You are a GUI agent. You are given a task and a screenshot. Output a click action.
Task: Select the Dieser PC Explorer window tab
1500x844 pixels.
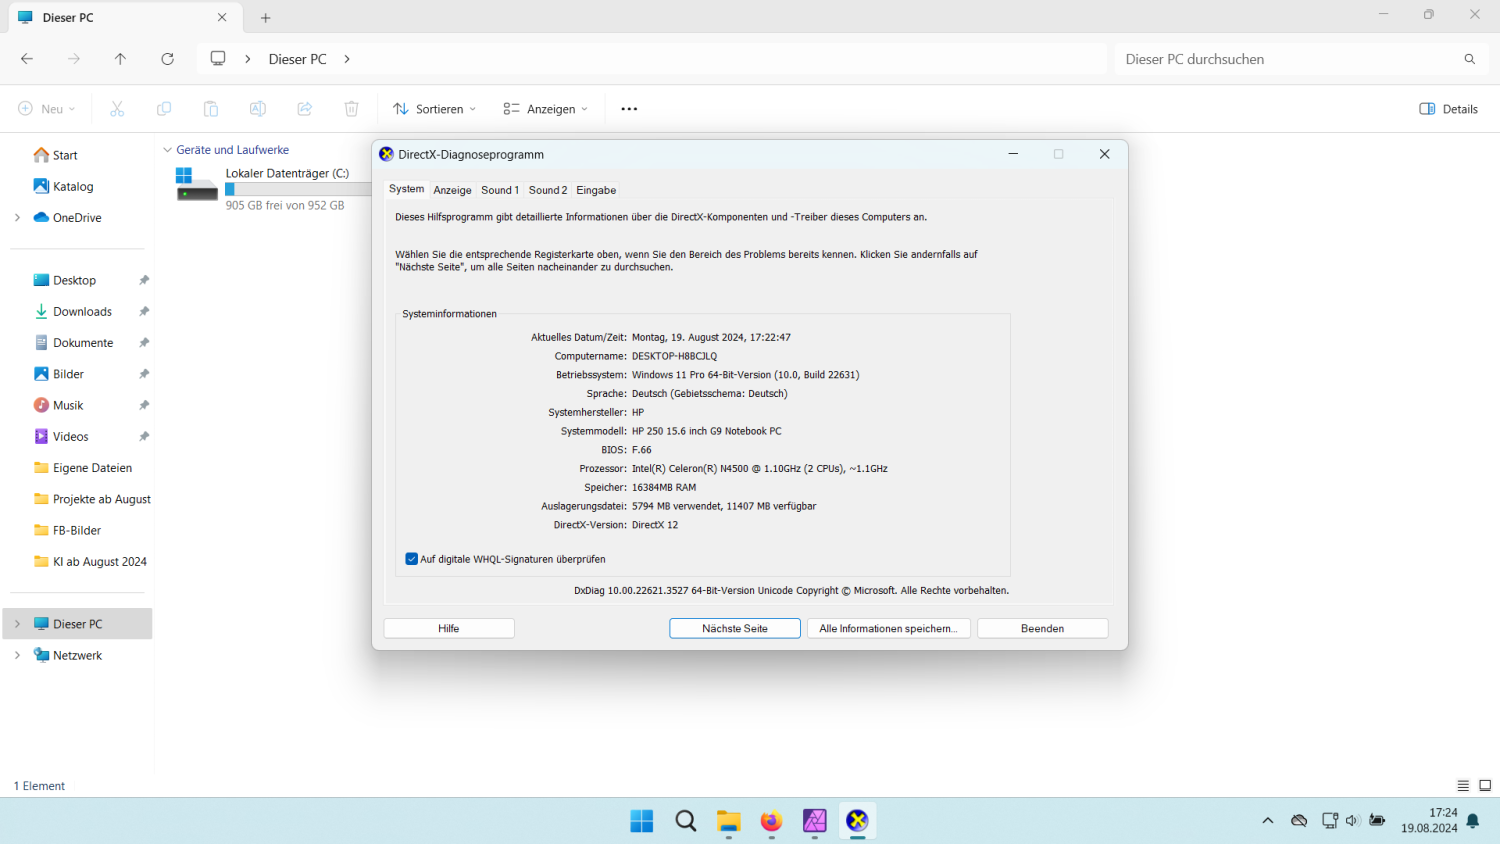click(x=124, y=18)
